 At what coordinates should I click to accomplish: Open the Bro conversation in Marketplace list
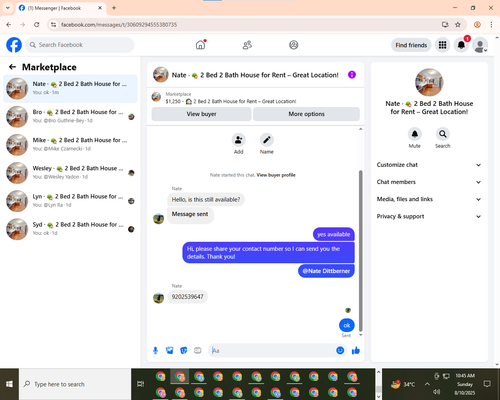coord(70,117)
